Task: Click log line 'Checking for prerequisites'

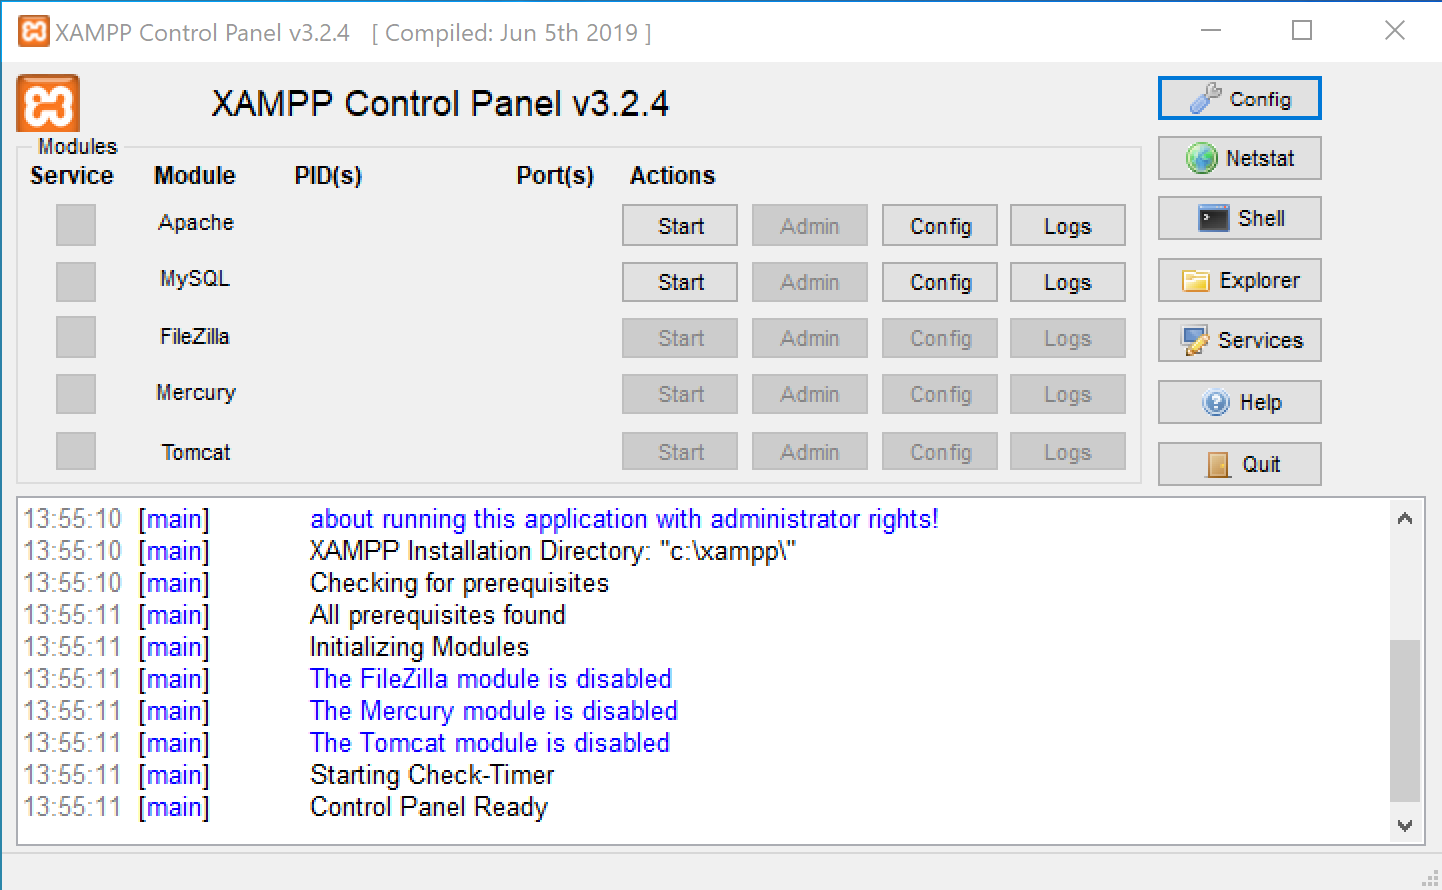Action: tap(459, 583)
